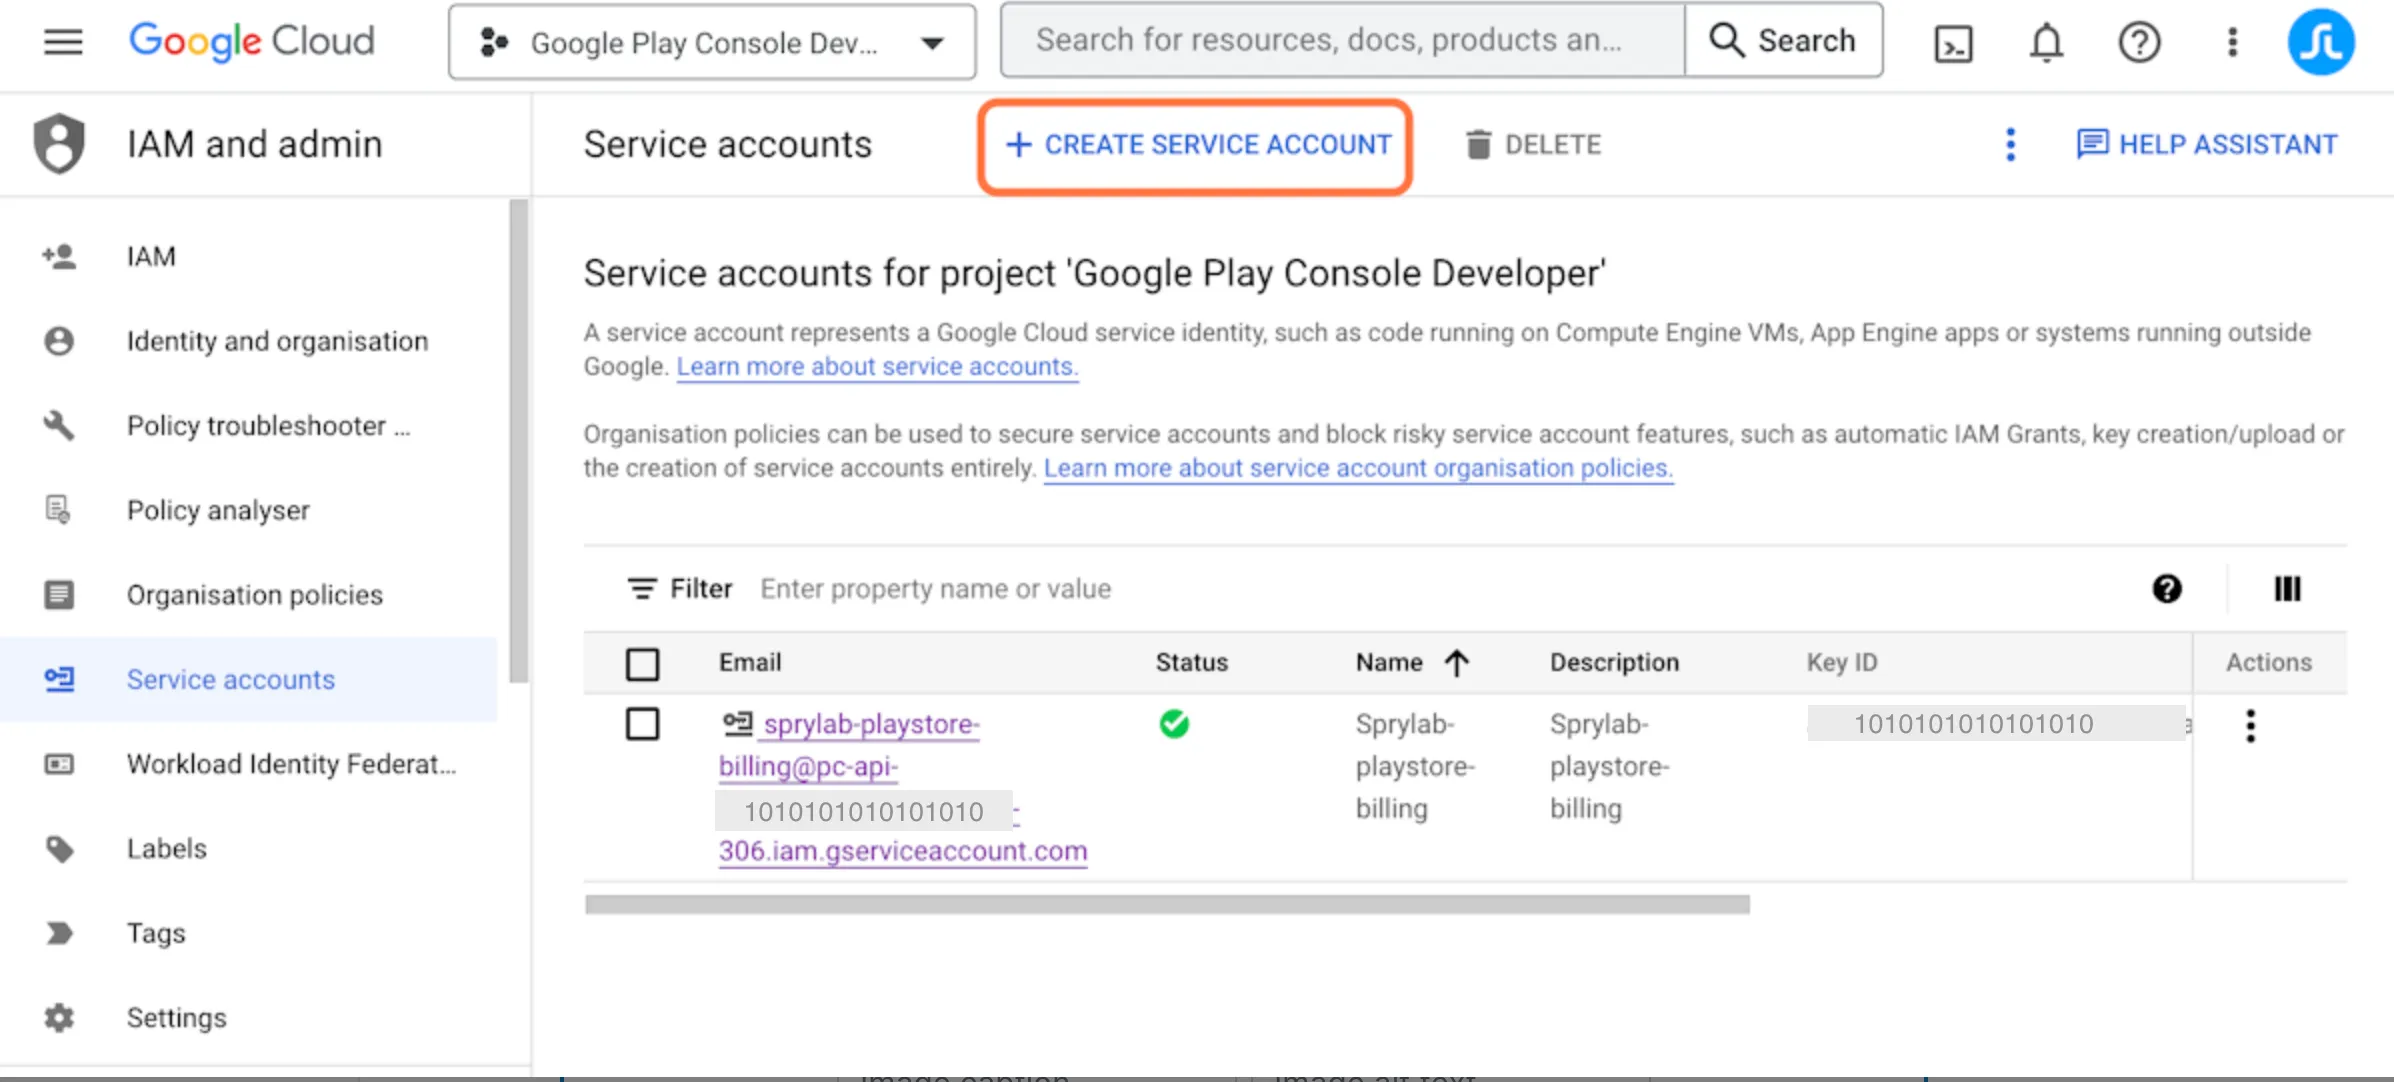Screen dimensions: 2394x1082
Task: Click the IAM and admin shield icon
Action: click(x=59, y=144)
